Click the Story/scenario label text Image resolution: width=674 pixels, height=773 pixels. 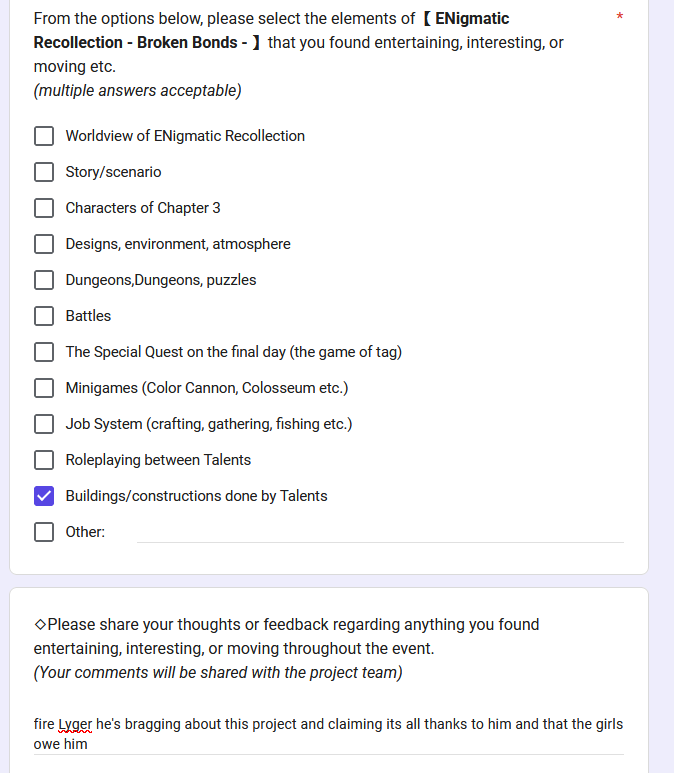113,172
